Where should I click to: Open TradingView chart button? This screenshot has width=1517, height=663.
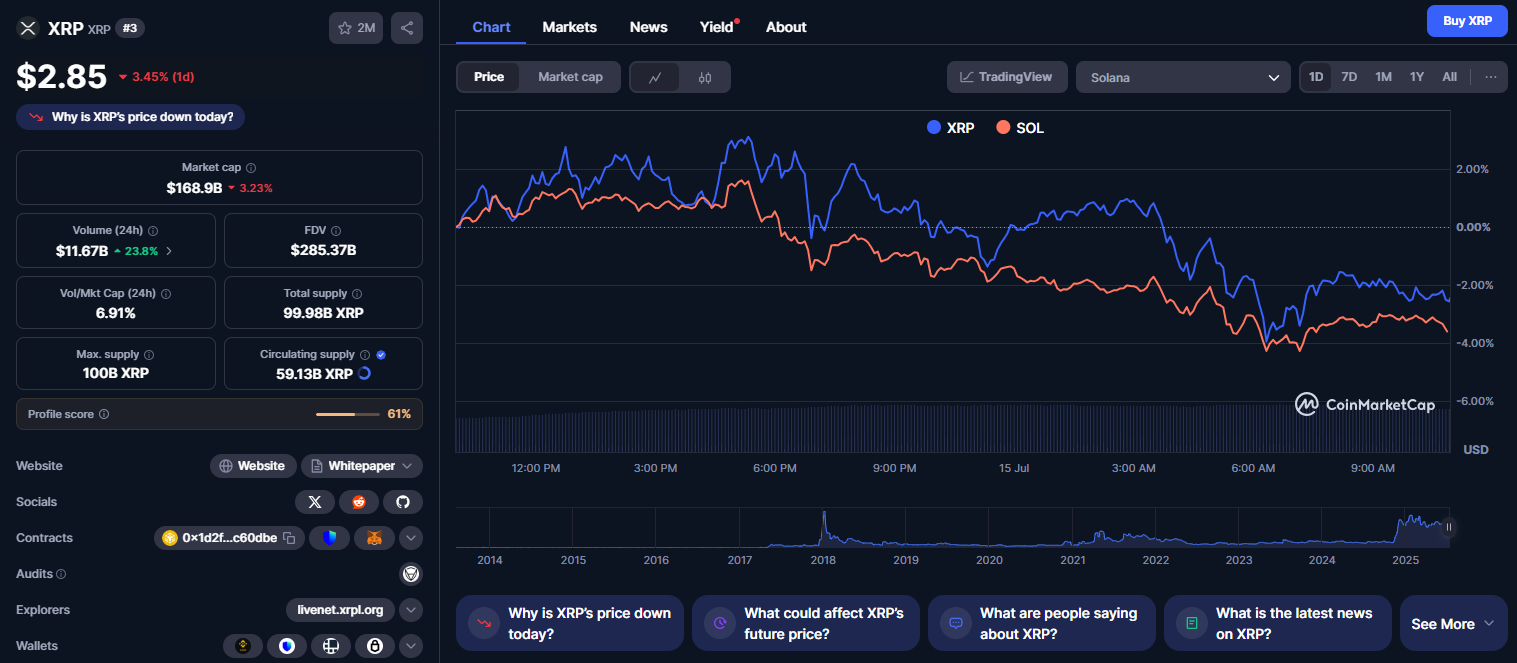tap(1007, 77)
